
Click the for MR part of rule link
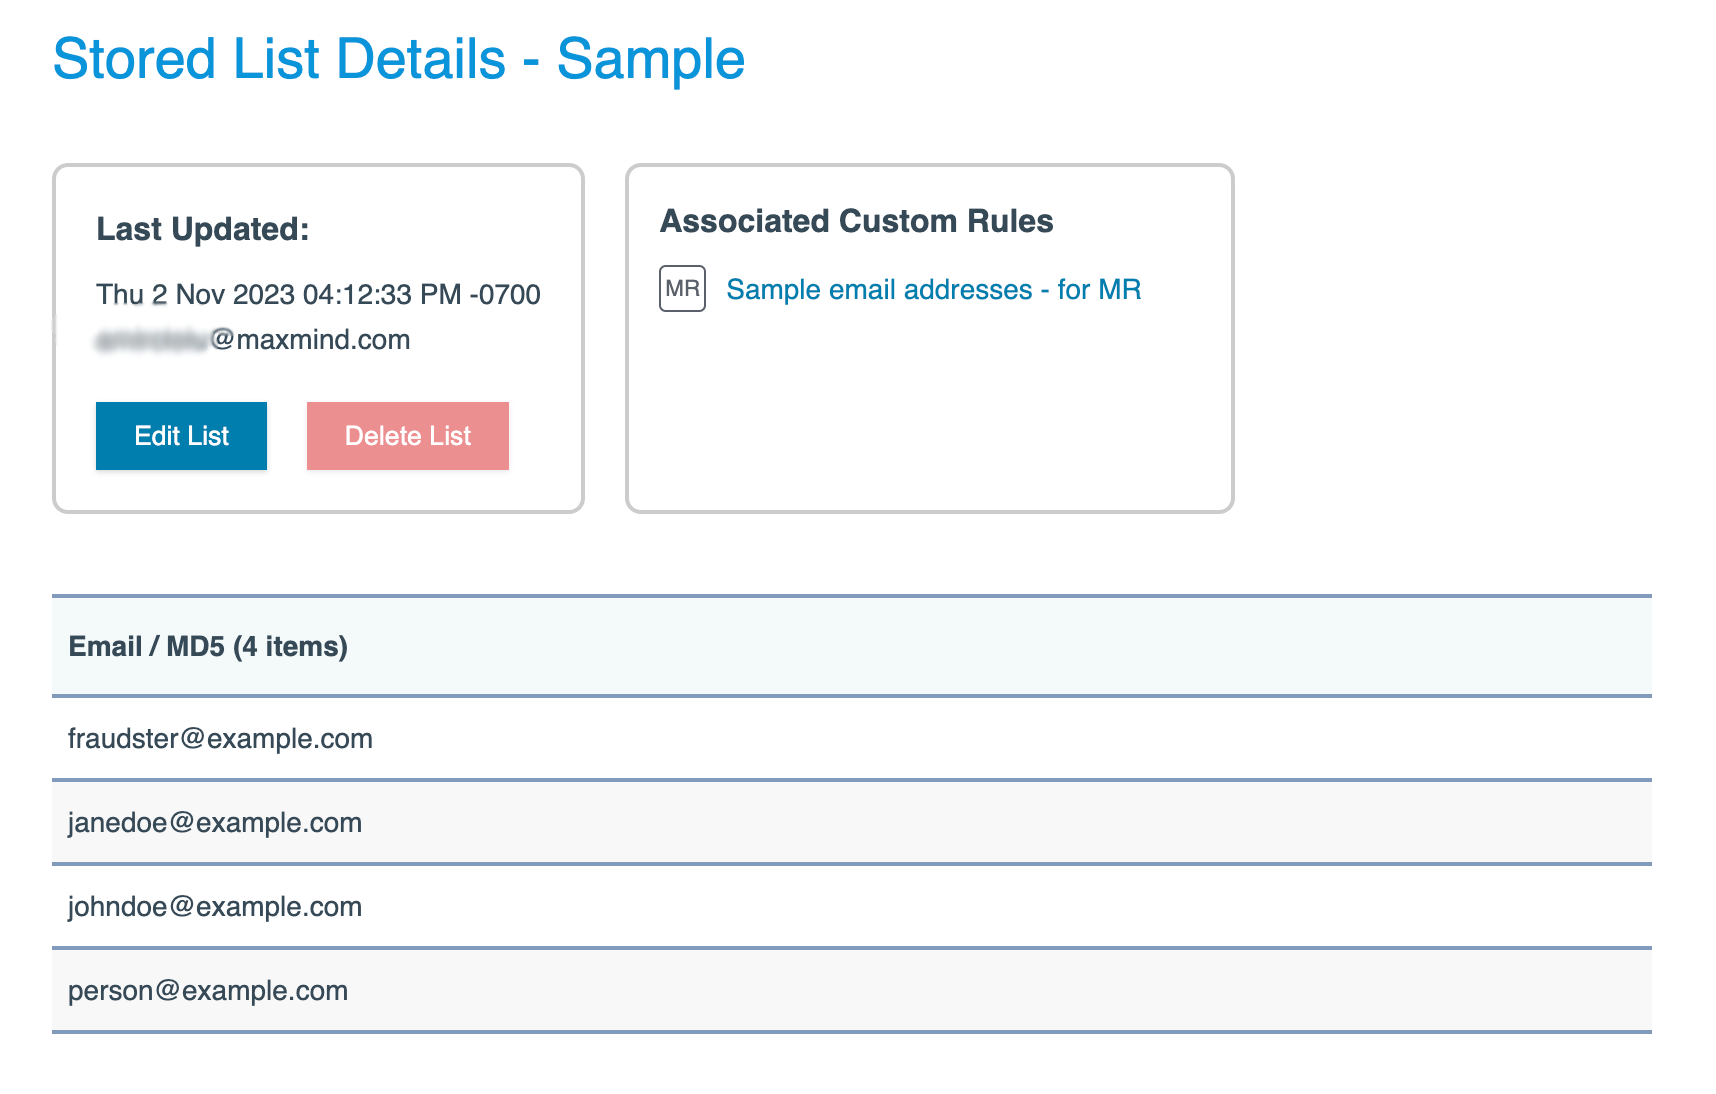click(1099, 290)
